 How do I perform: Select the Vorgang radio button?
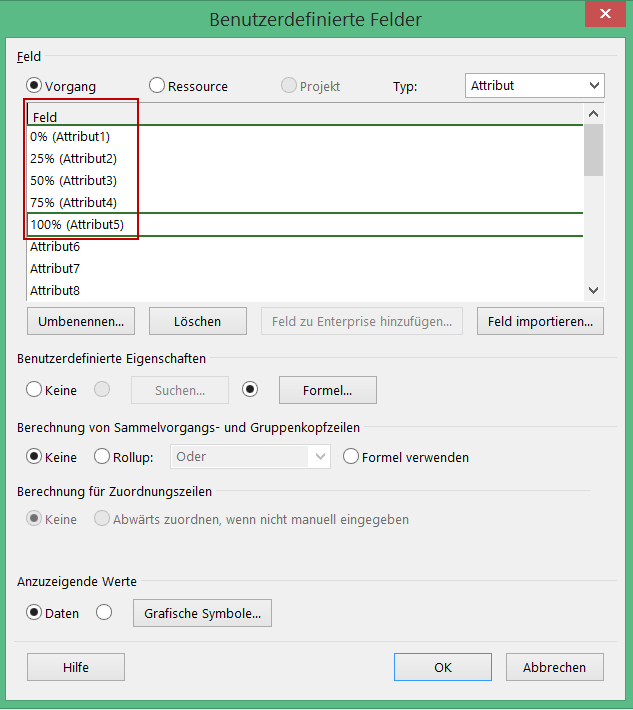[35, 86]
